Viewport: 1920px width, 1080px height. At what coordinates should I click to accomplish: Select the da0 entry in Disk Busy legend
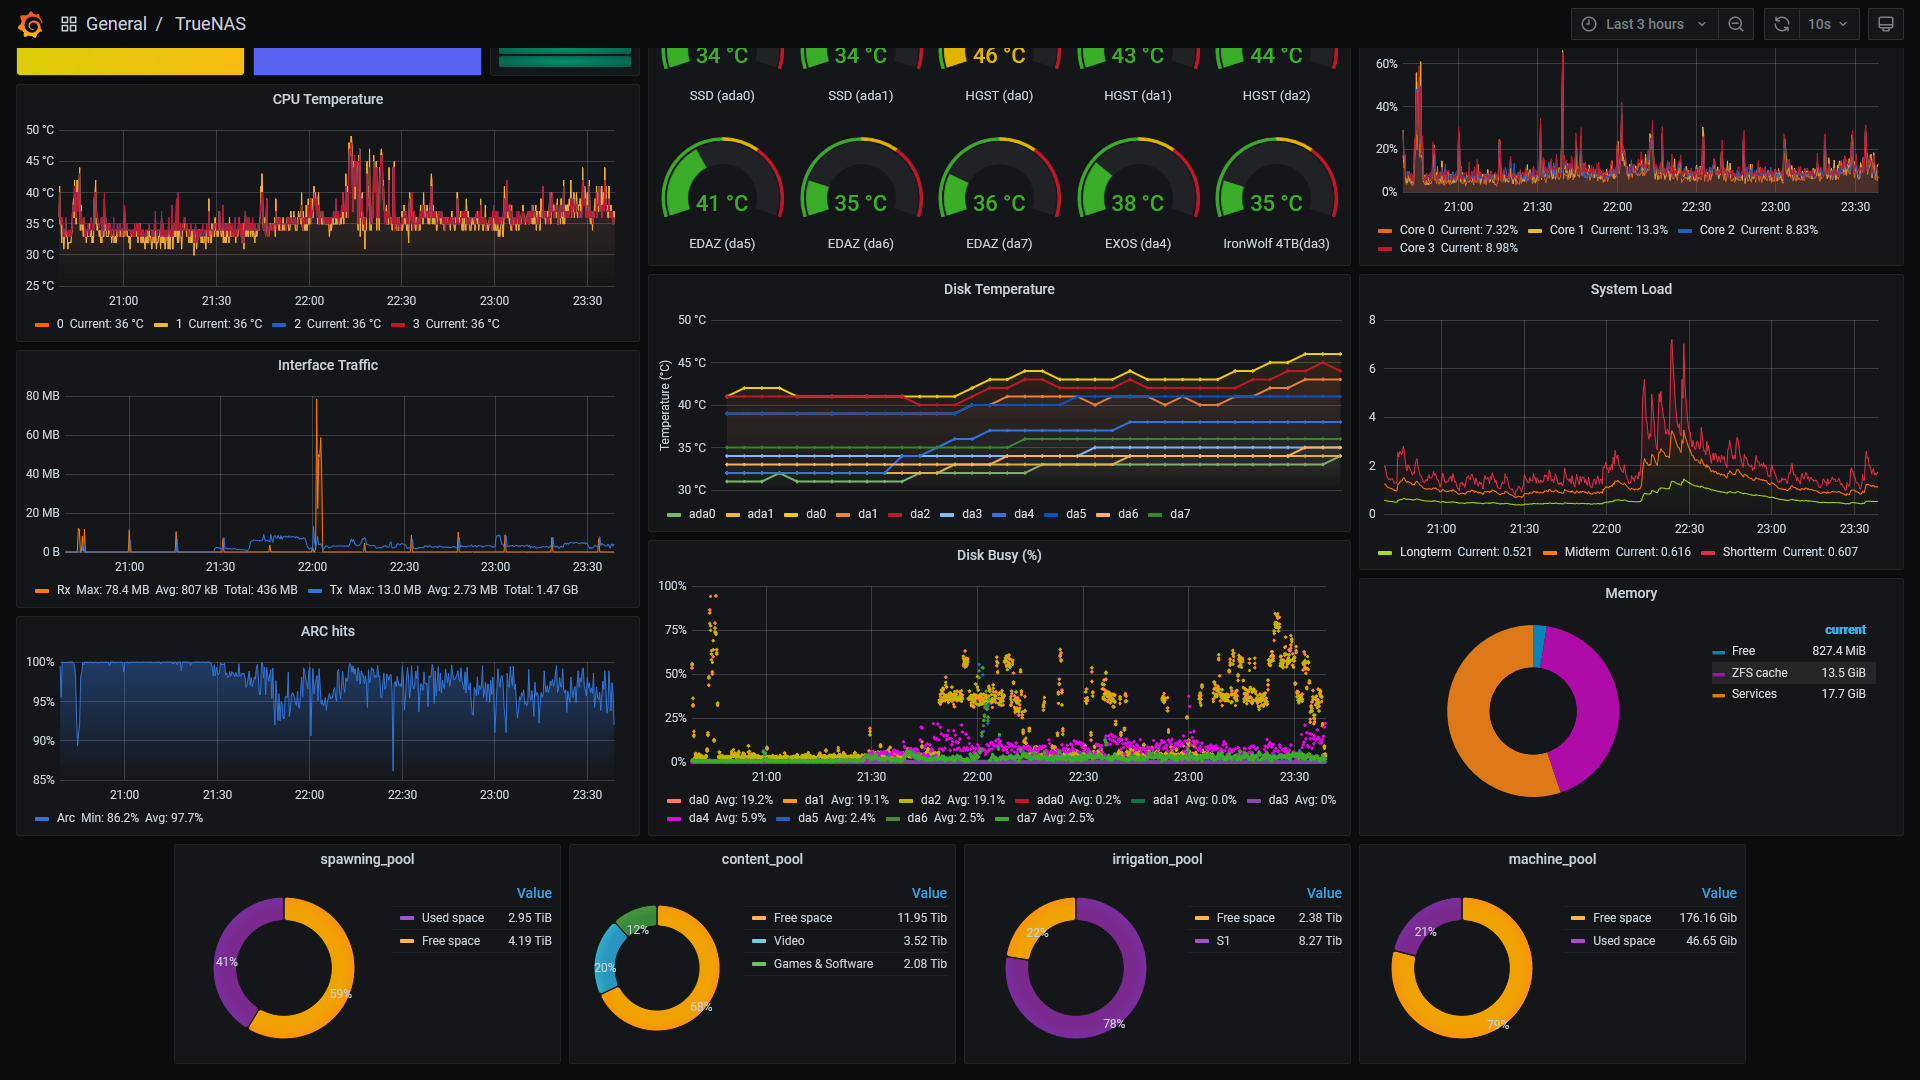(x=699, y=800)
